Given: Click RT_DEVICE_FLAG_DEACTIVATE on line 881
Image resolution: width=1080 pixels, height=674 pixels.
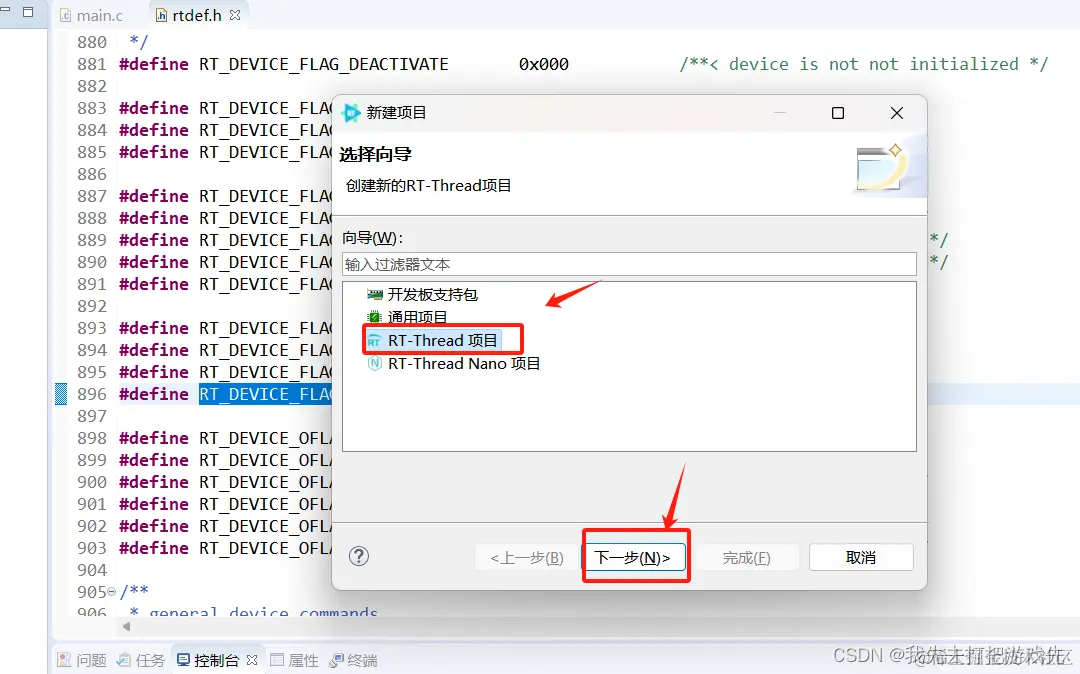Looking at the screenshot, I should pos(324,64).
